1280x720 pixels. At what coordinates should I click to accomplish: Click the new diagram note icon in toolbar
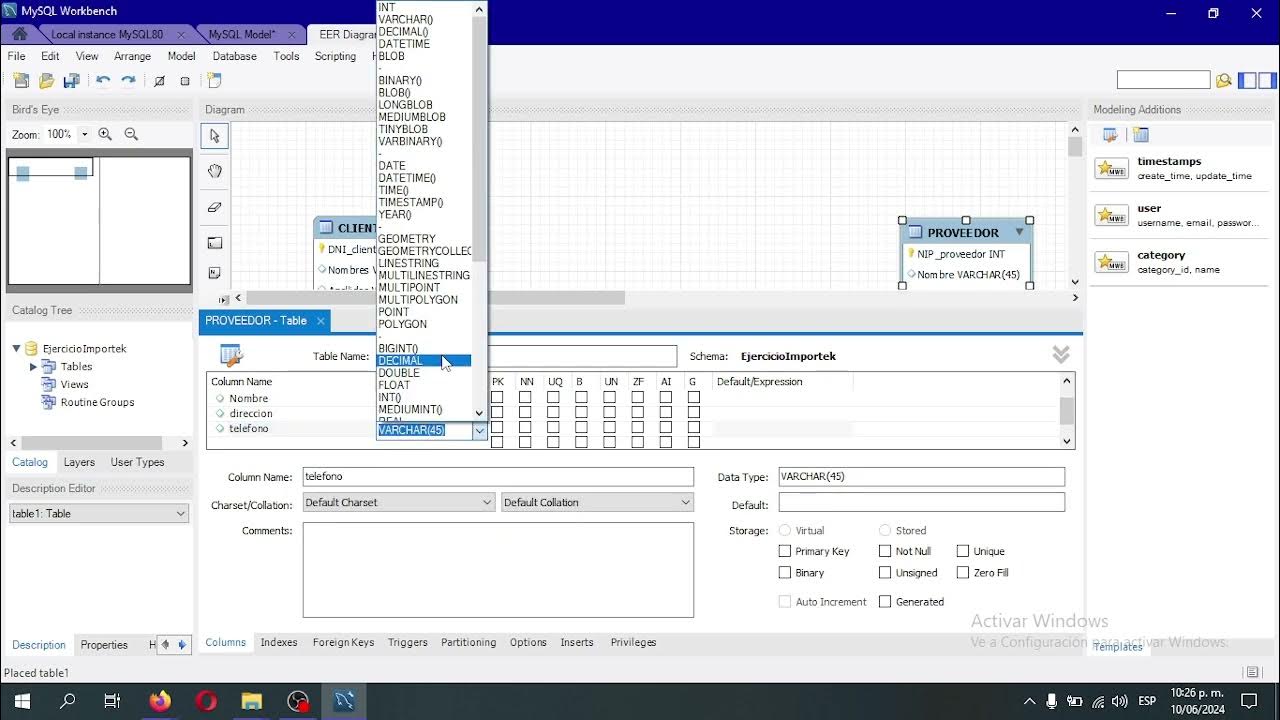coord(214,81)
